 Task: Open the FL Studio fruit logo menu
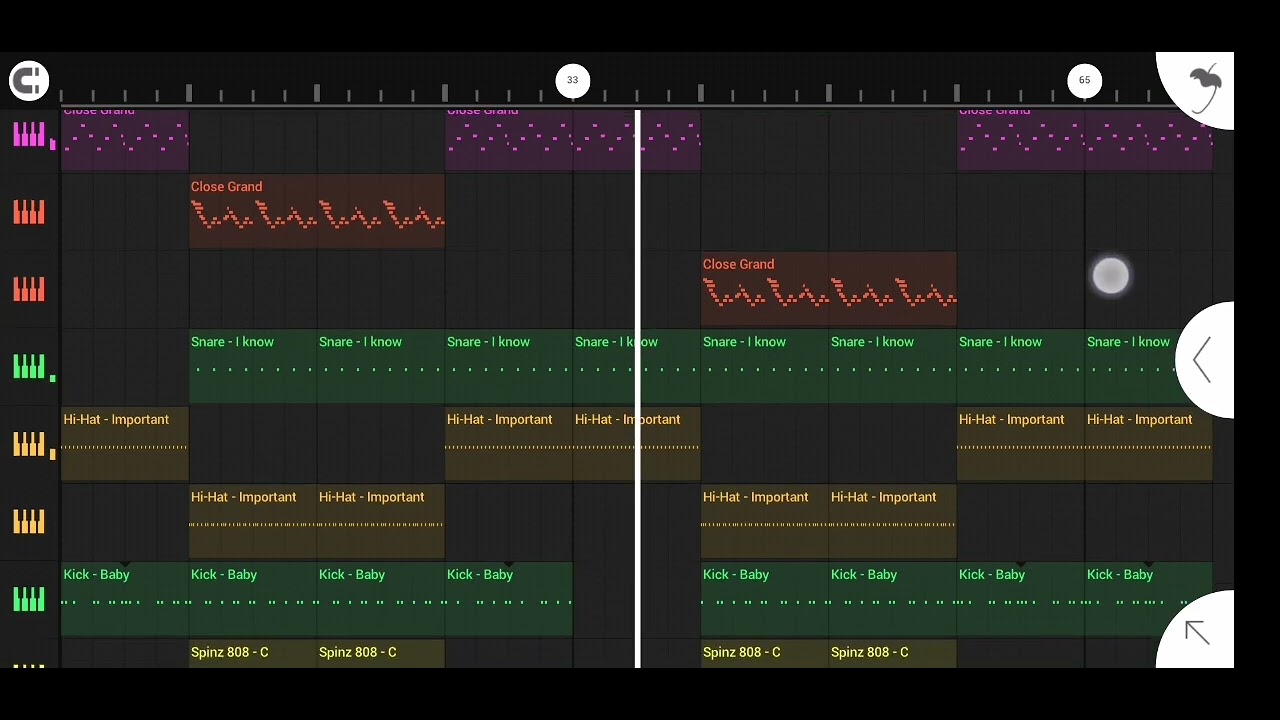pyautogui.click(x=1206, y=86)
